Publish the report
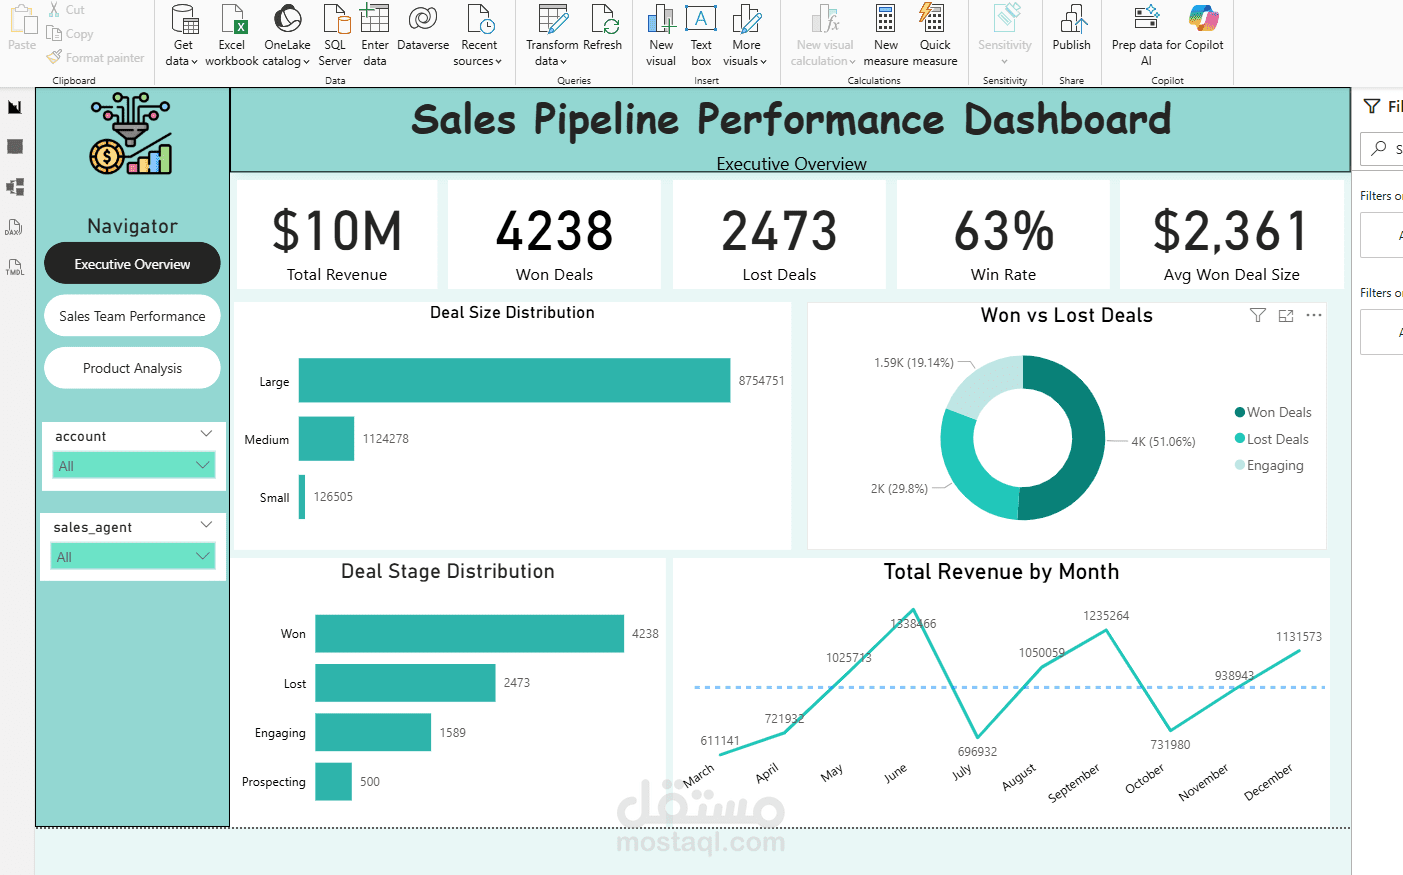 click(1072, 28)
